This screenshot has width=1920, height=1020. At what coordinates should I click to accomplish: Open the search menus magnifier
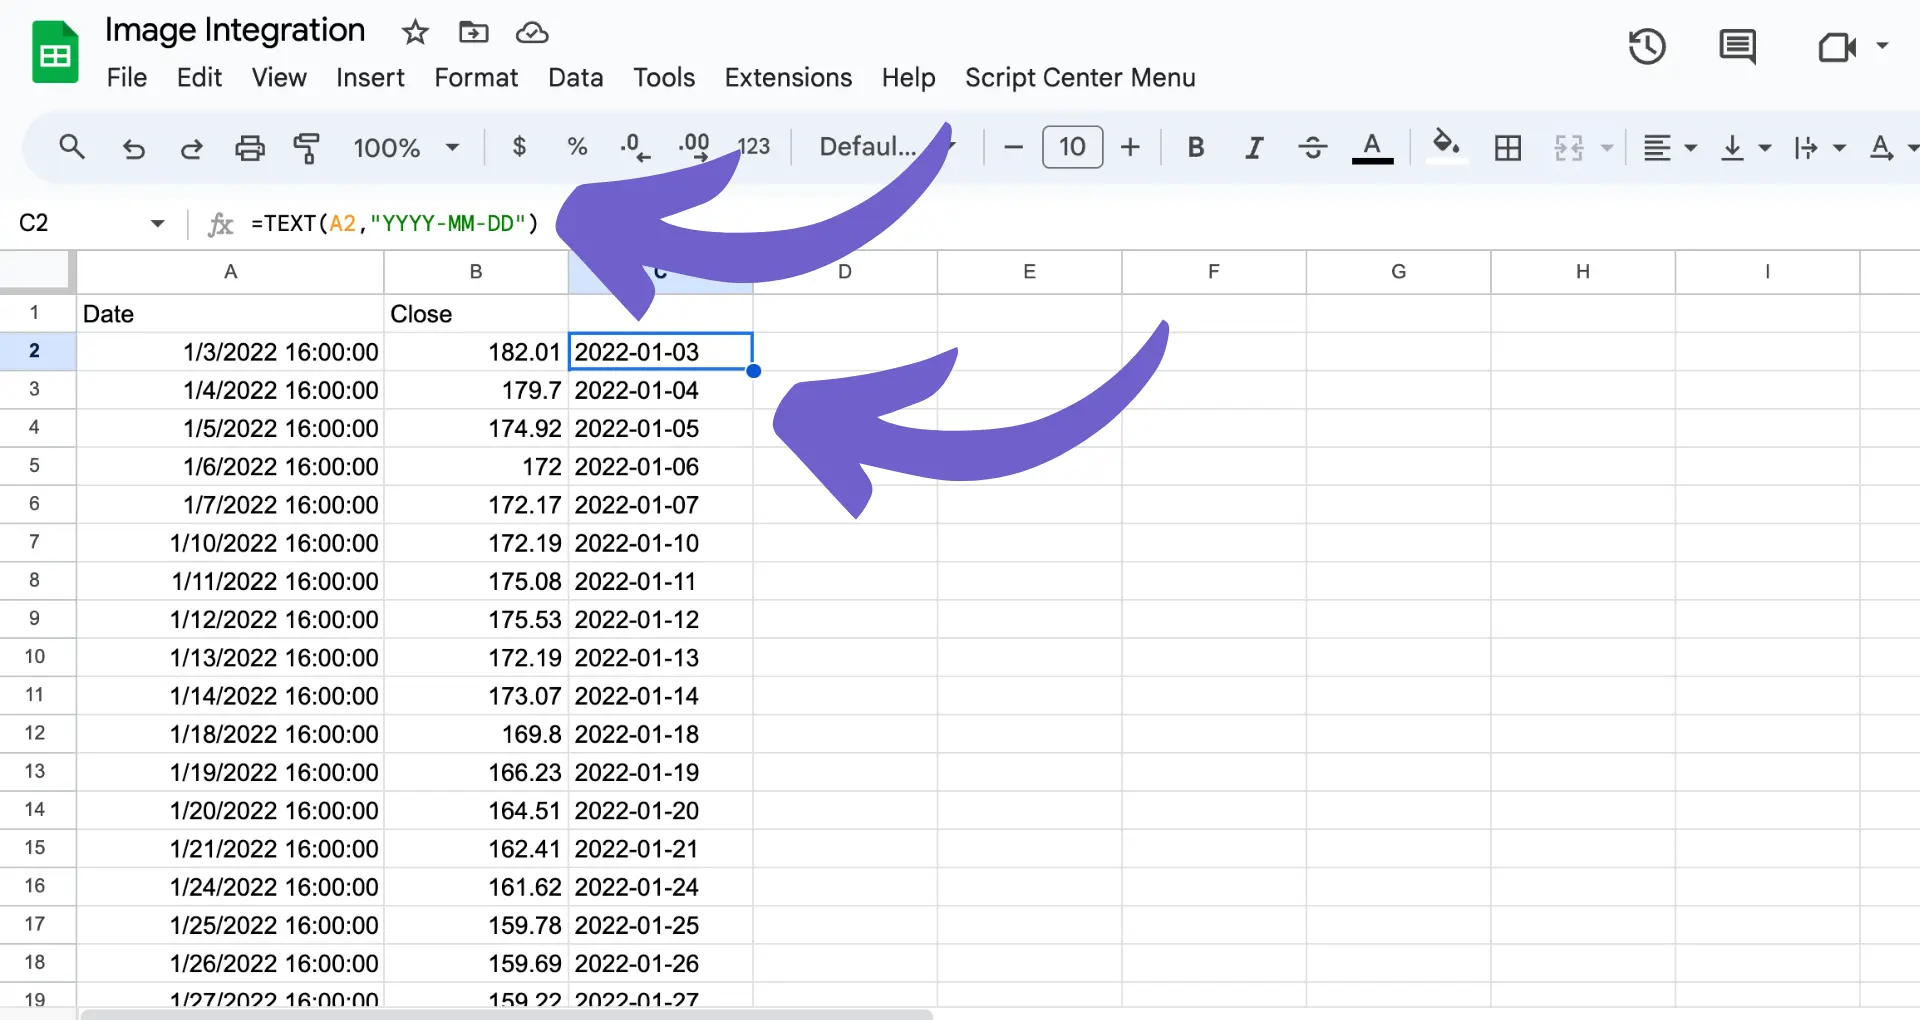(x=72, y=147)
